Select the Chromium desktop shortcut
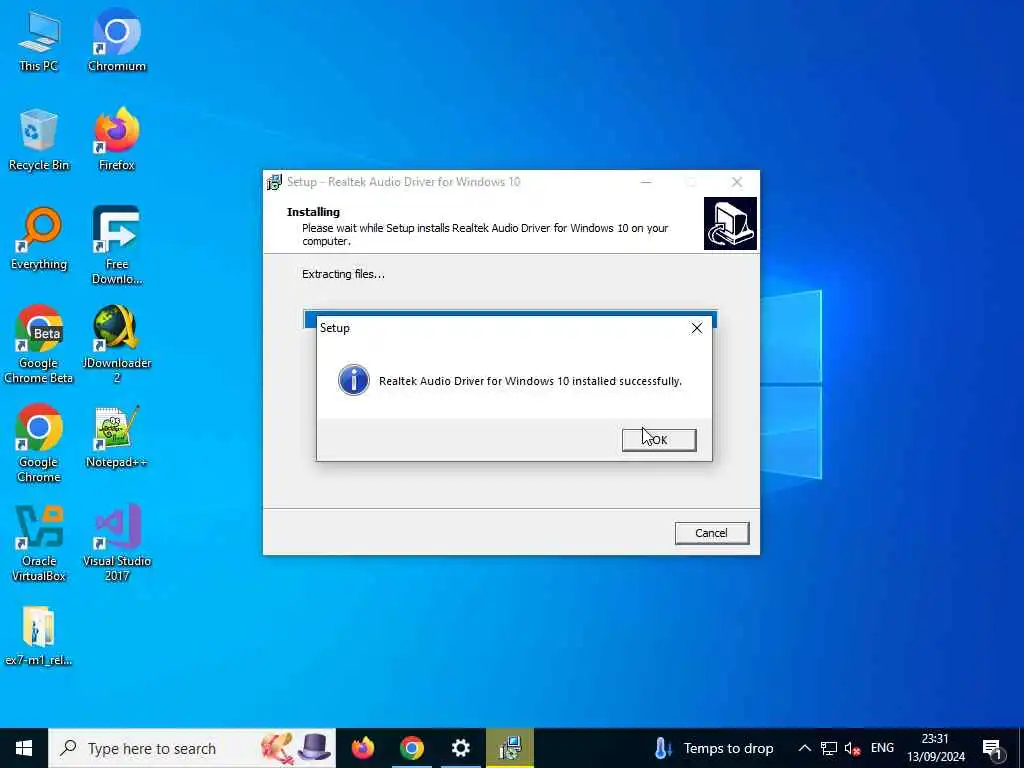 pos(117,40)
